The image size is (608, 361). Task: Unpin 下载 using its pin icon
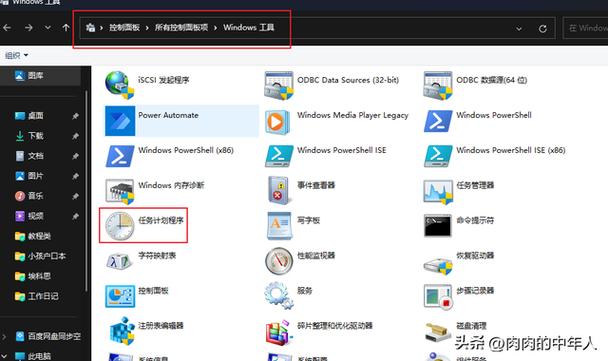tap(75, 136)
